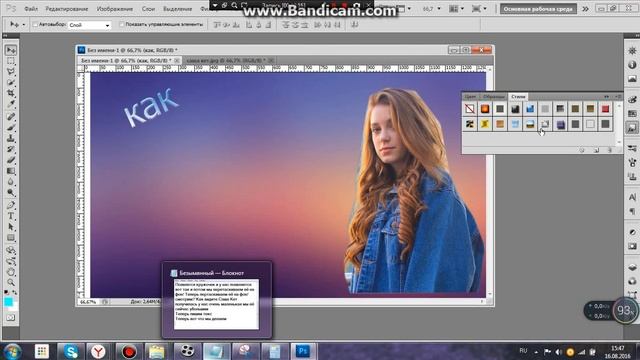Click Auto-Align Layers icon in options bar
640x360 pixels.
(x=354, y=25)
